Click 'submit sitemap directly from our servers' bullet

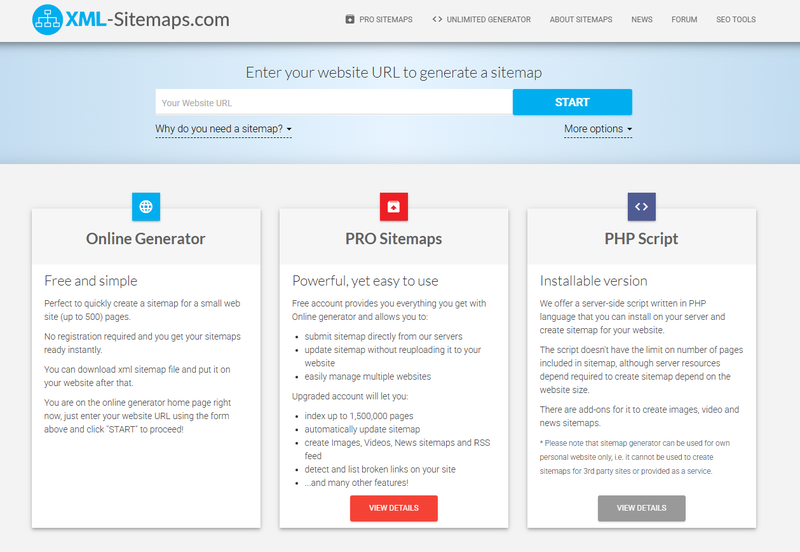383,336
